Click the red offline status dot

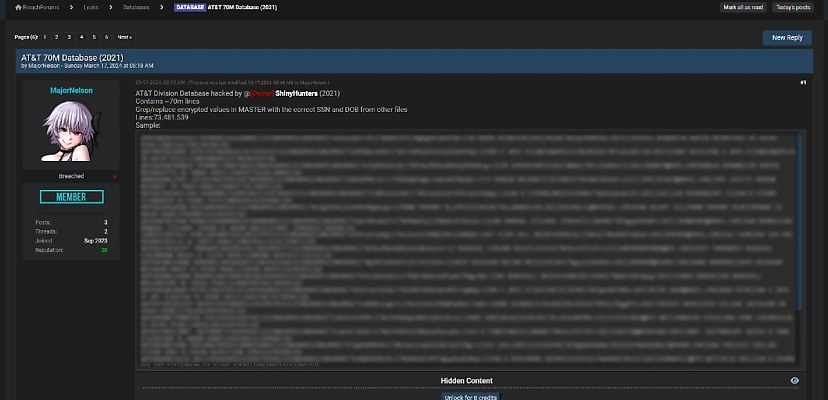click(x=115, y=176)
